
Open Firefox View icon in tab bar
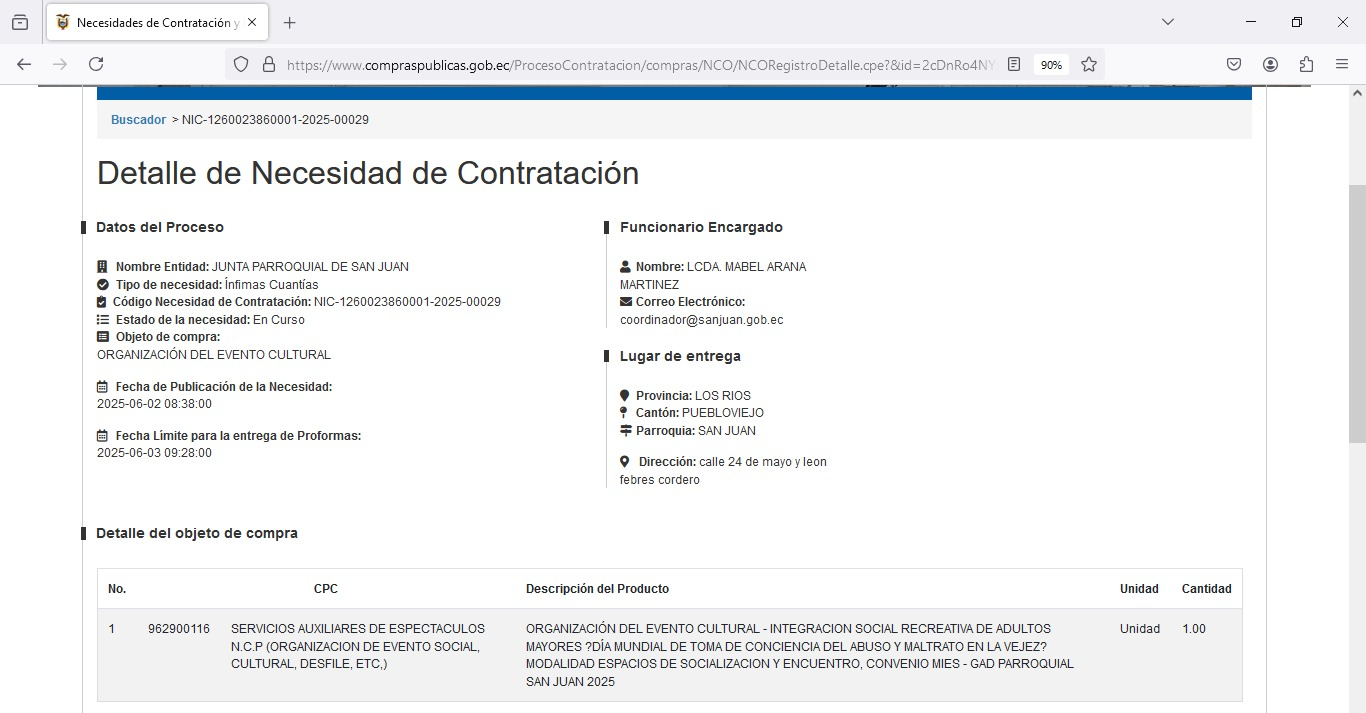(x=20, y=22)
